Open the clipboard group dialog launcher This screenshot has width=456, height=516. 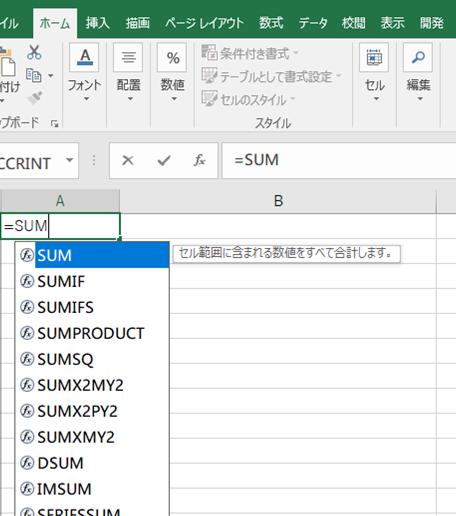point(54,124)
